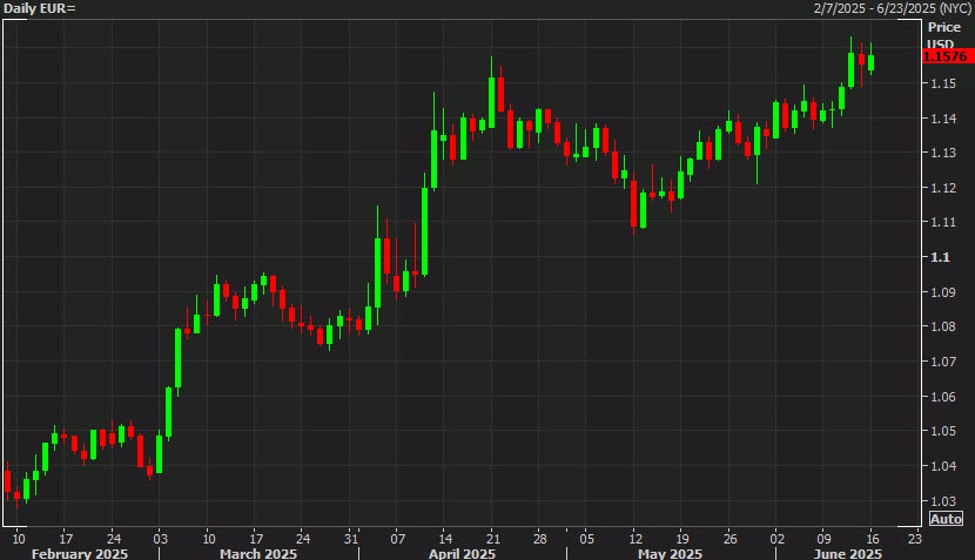Viewport: 975px width, 560px height.
Task: Select the 1.15 price axis label
Action: pos(943,83)
